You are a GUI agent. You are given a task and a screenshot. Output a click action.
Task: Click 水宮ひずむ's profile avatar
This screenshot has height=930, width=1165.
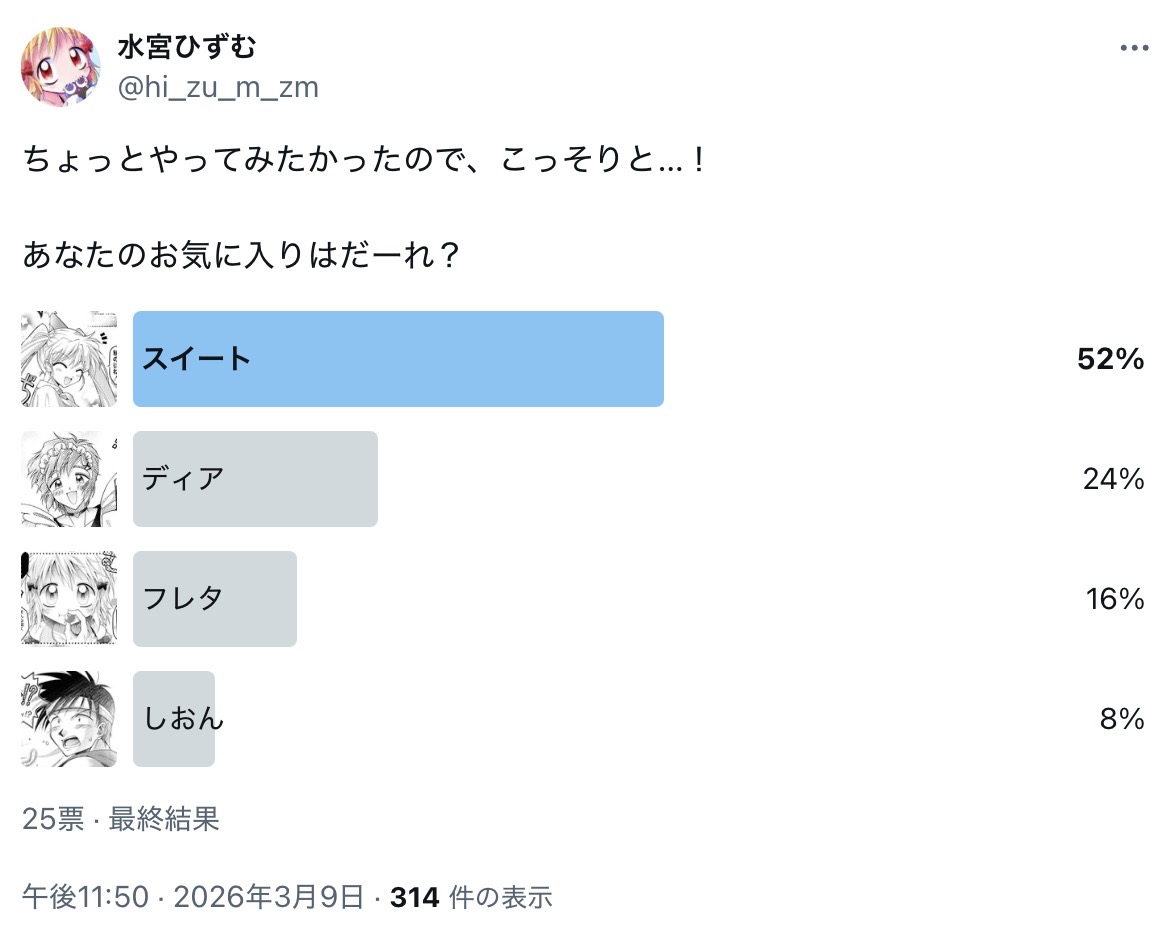(x=61, y=67)
